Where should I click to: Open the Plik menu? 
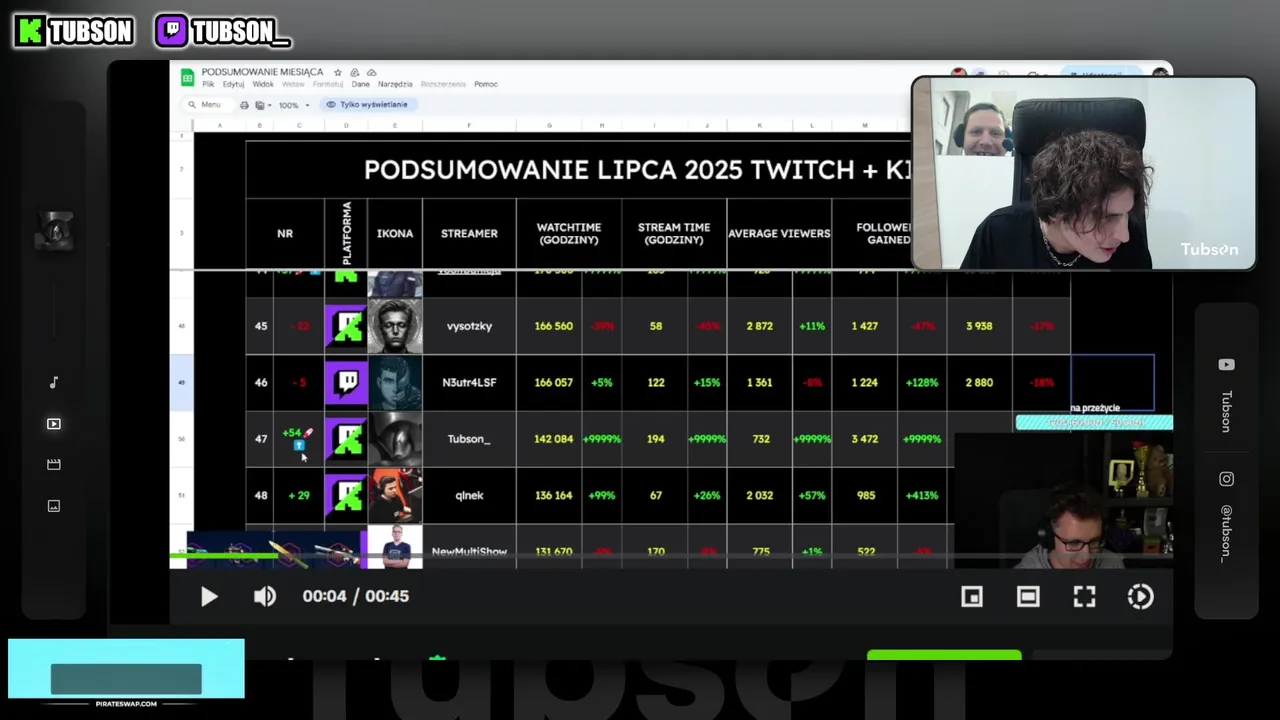[208, 84]
